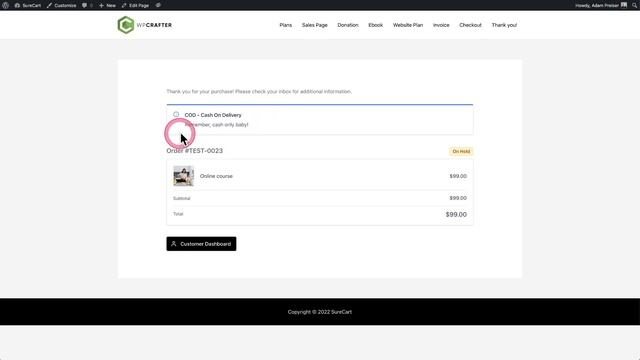Click the New content item
Screen dimensions: 640x360
point(107,5)
